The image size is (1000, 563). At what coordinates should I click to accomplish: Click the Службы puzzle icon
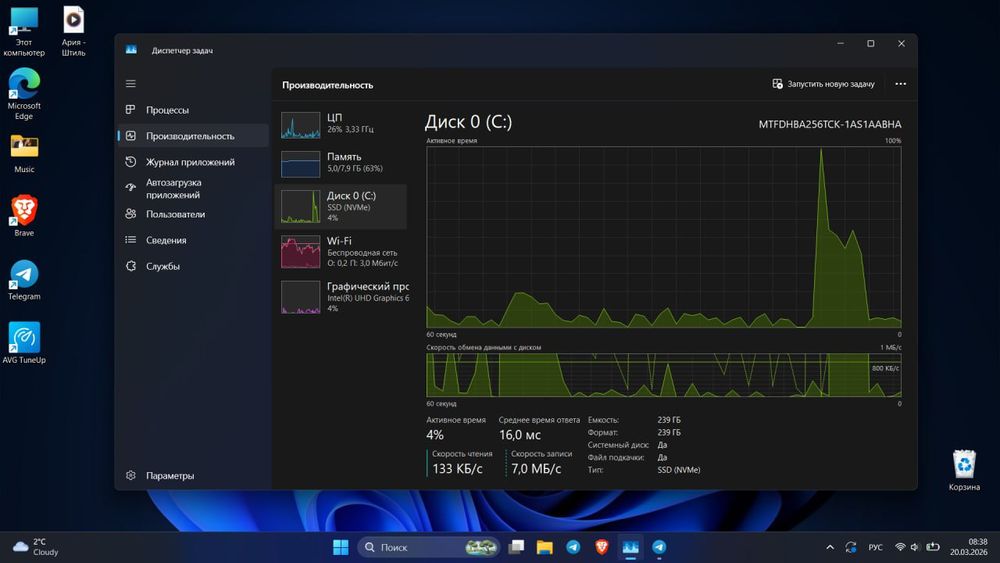coord(131,266)
